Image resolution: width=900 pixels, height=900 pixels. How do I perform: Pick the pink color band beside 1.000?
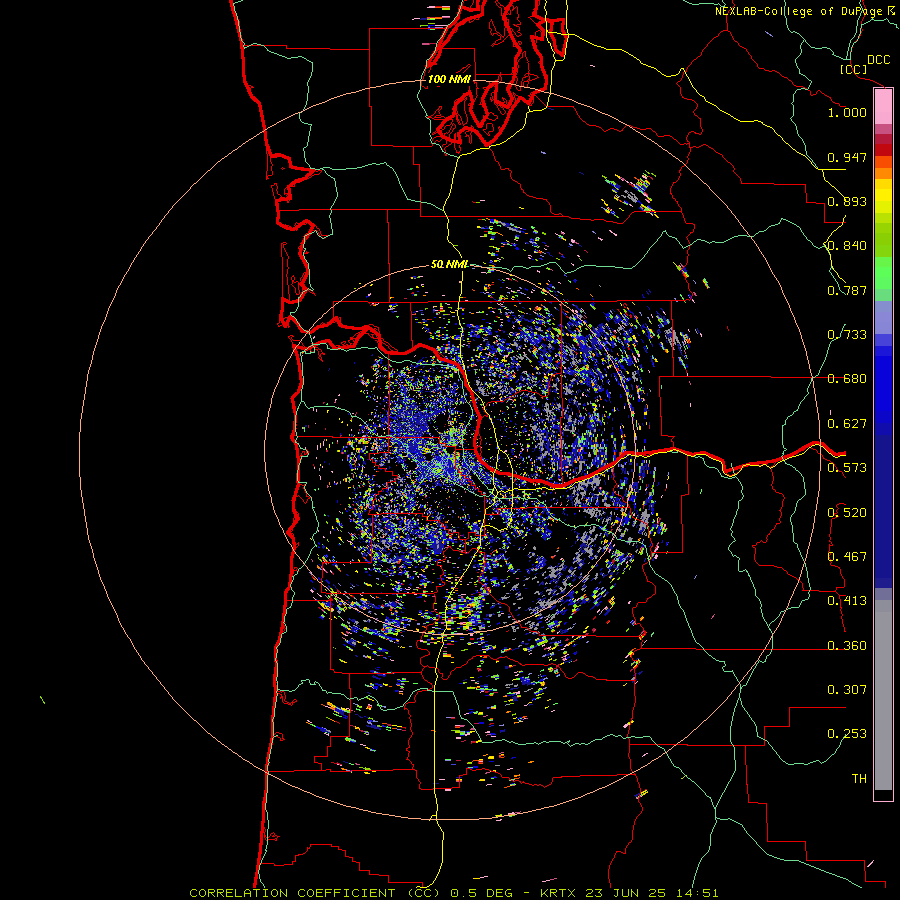[883, 108]
